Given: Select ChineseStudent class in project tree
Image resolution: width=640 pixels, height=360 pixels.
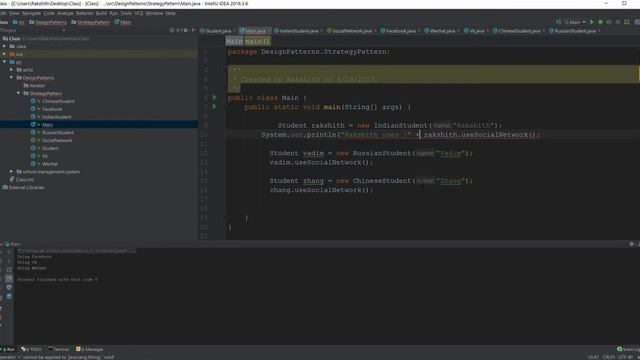Looking at the screenshot, I should (58, 101).
